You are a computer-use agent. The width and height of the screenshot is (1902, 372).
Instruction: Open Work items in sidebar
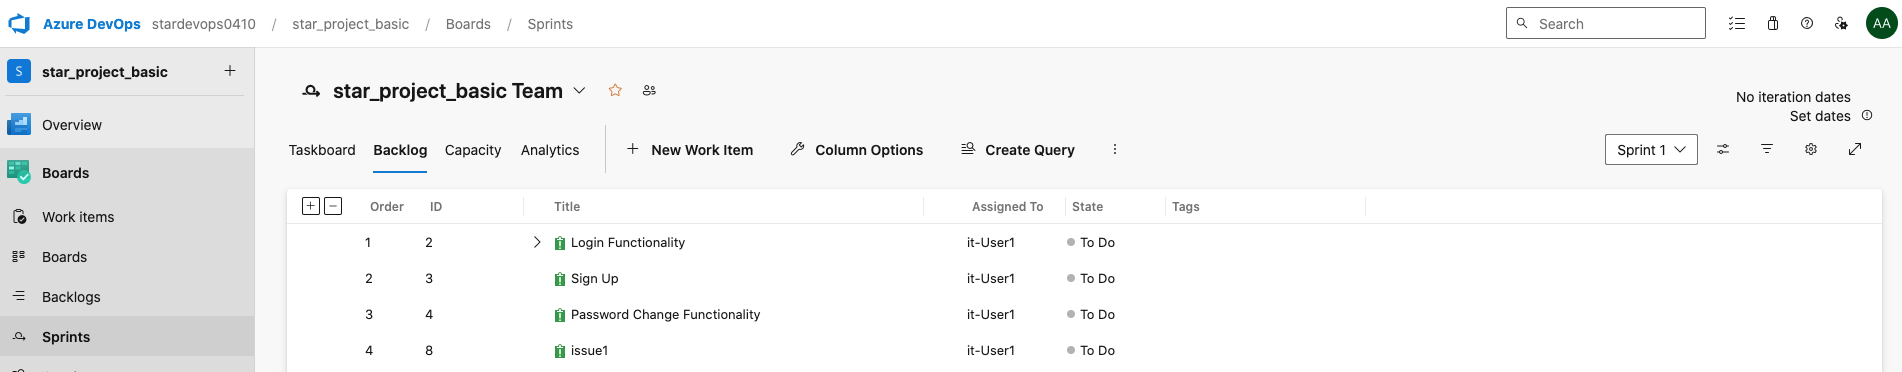(127, 217)
